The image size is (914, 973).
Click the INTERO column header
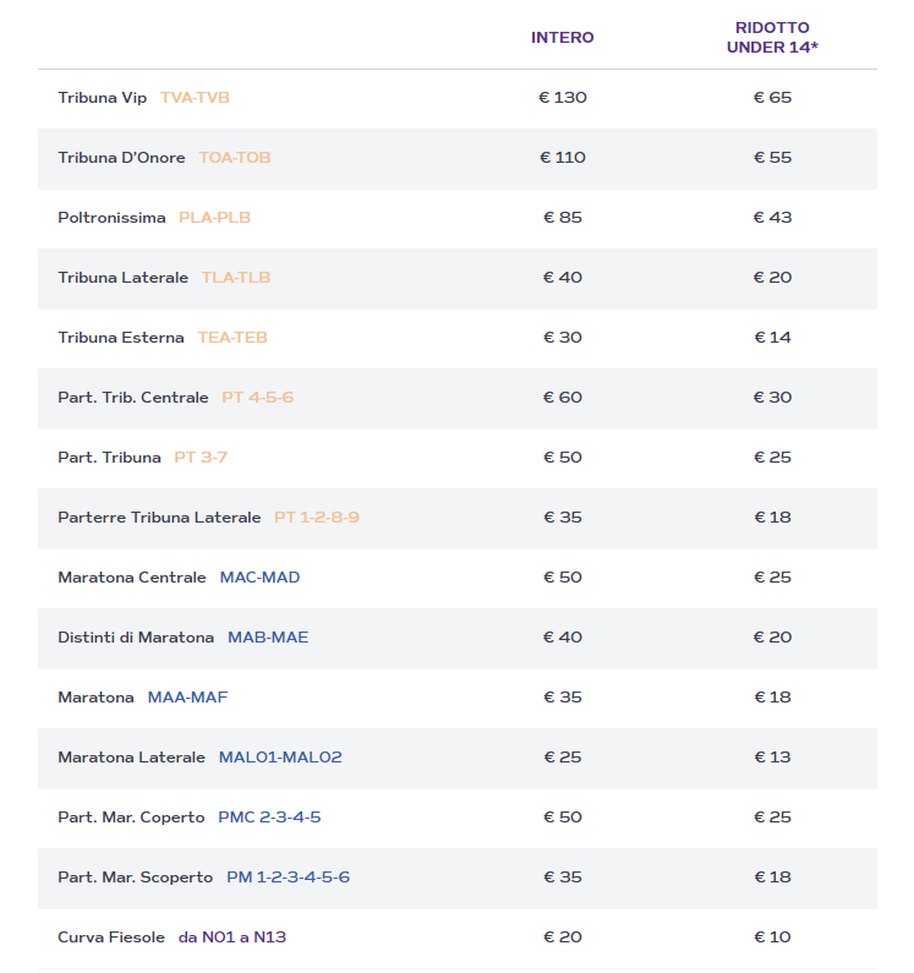tap(562, 38)
